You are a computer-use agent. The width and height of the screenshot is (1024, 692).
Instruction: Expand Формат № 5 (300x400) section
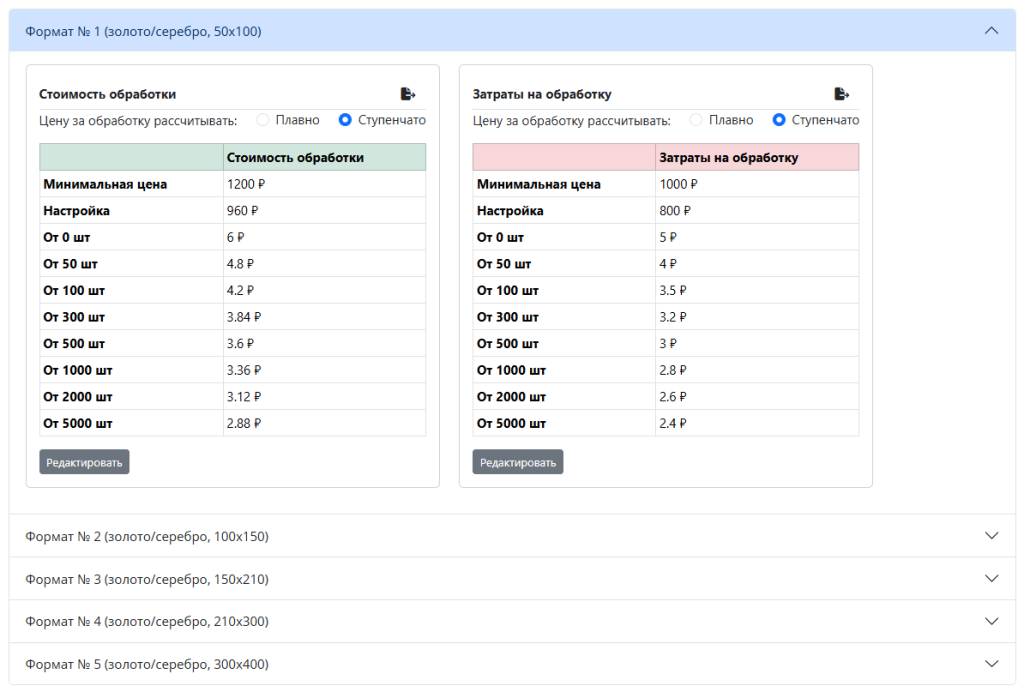512,664
